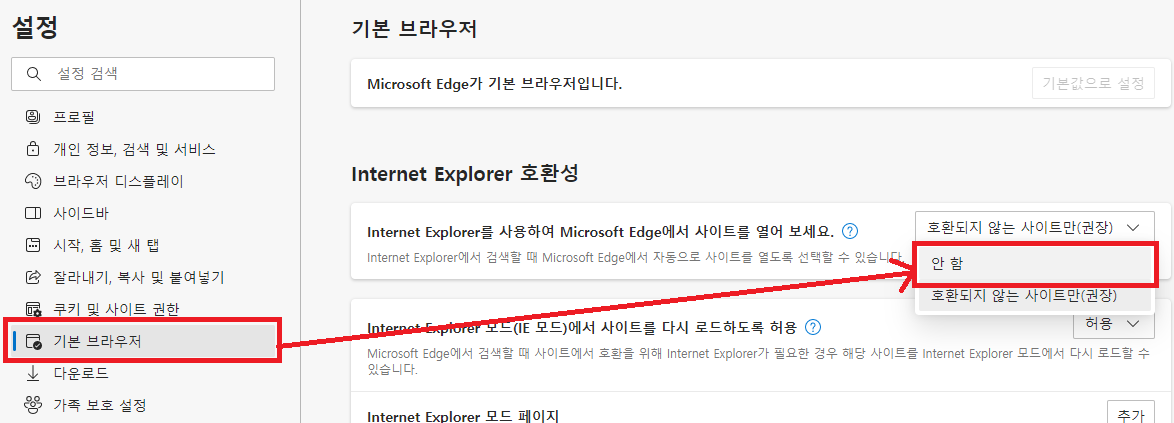This screenshot has width=1174, height=423.
Task: Click the Internet Explorer 모드 페이지 label
Action: click(463, 416)
